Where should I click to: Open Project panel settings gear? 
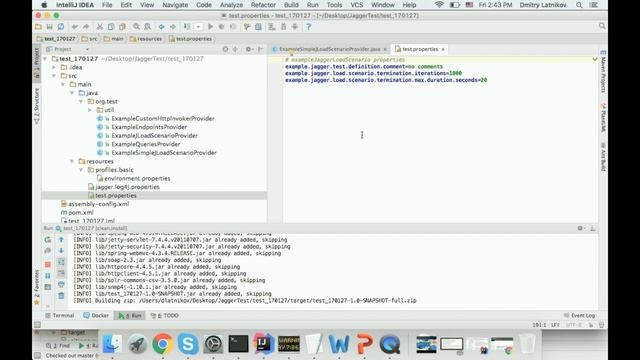click(249, 49)
